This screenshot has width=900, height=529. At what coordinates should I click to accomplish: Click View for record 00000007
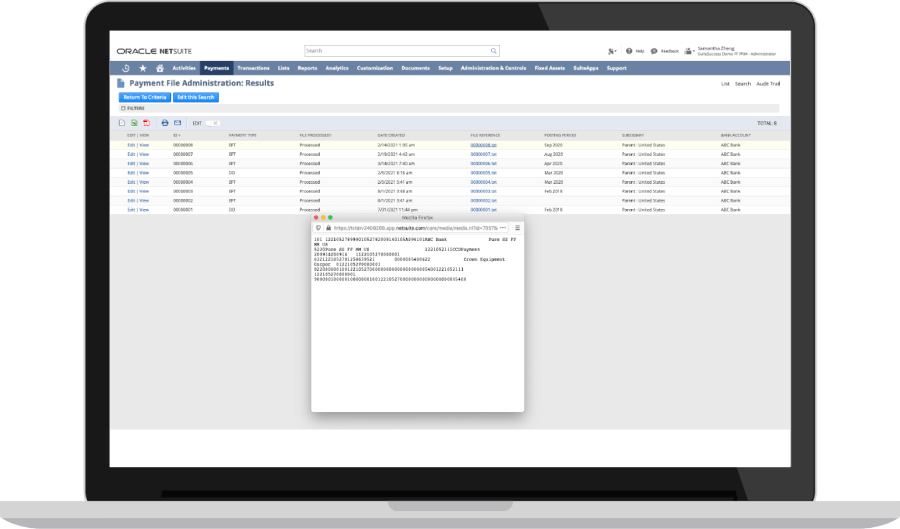coord(144,154)
